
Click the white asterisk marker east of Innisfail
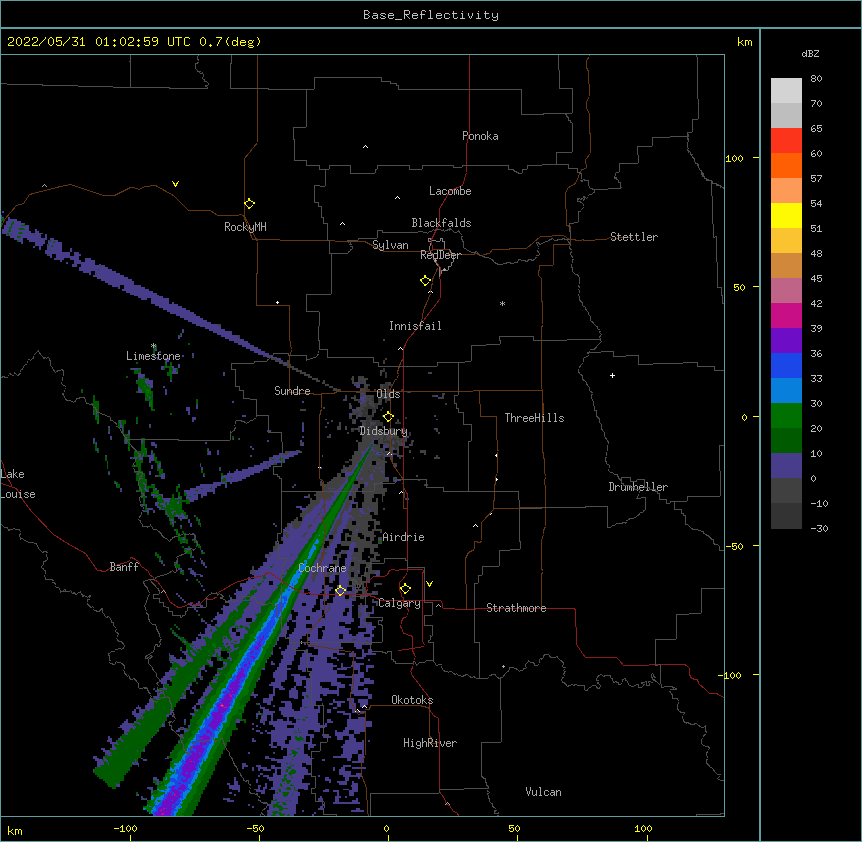tap(502, 303)
